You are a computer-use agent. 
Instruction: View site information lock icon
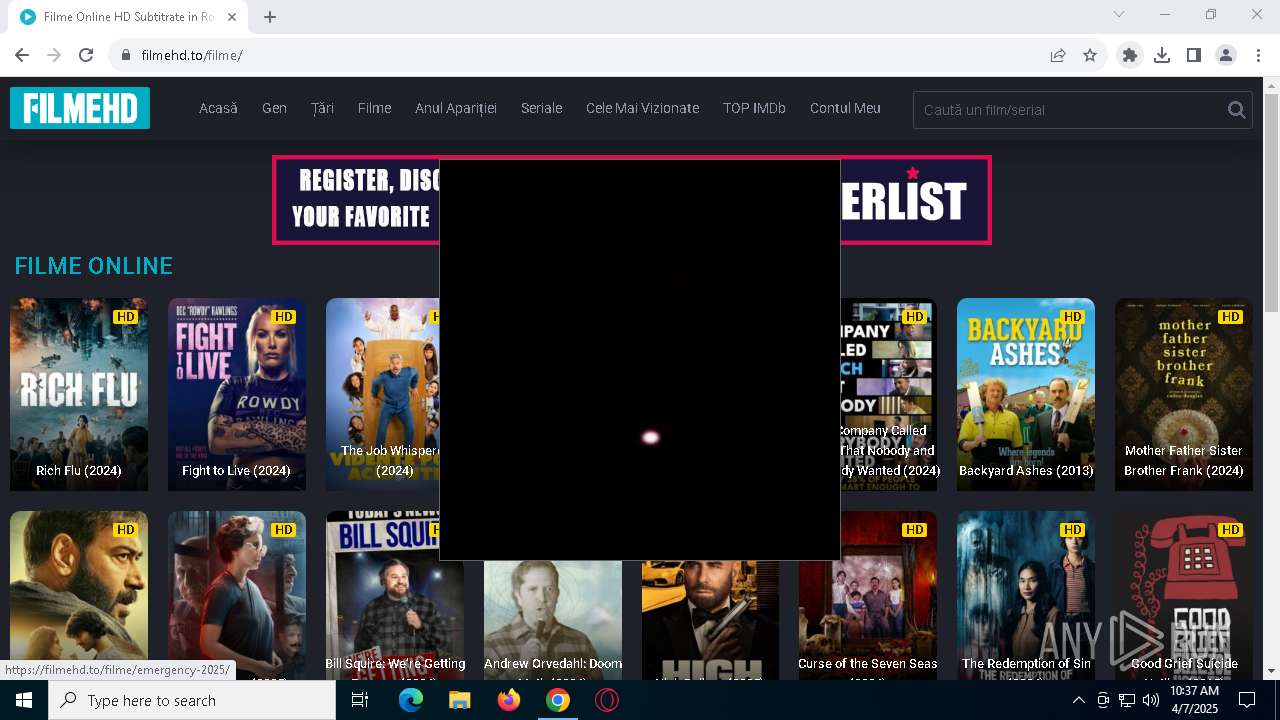coord(126,55)
